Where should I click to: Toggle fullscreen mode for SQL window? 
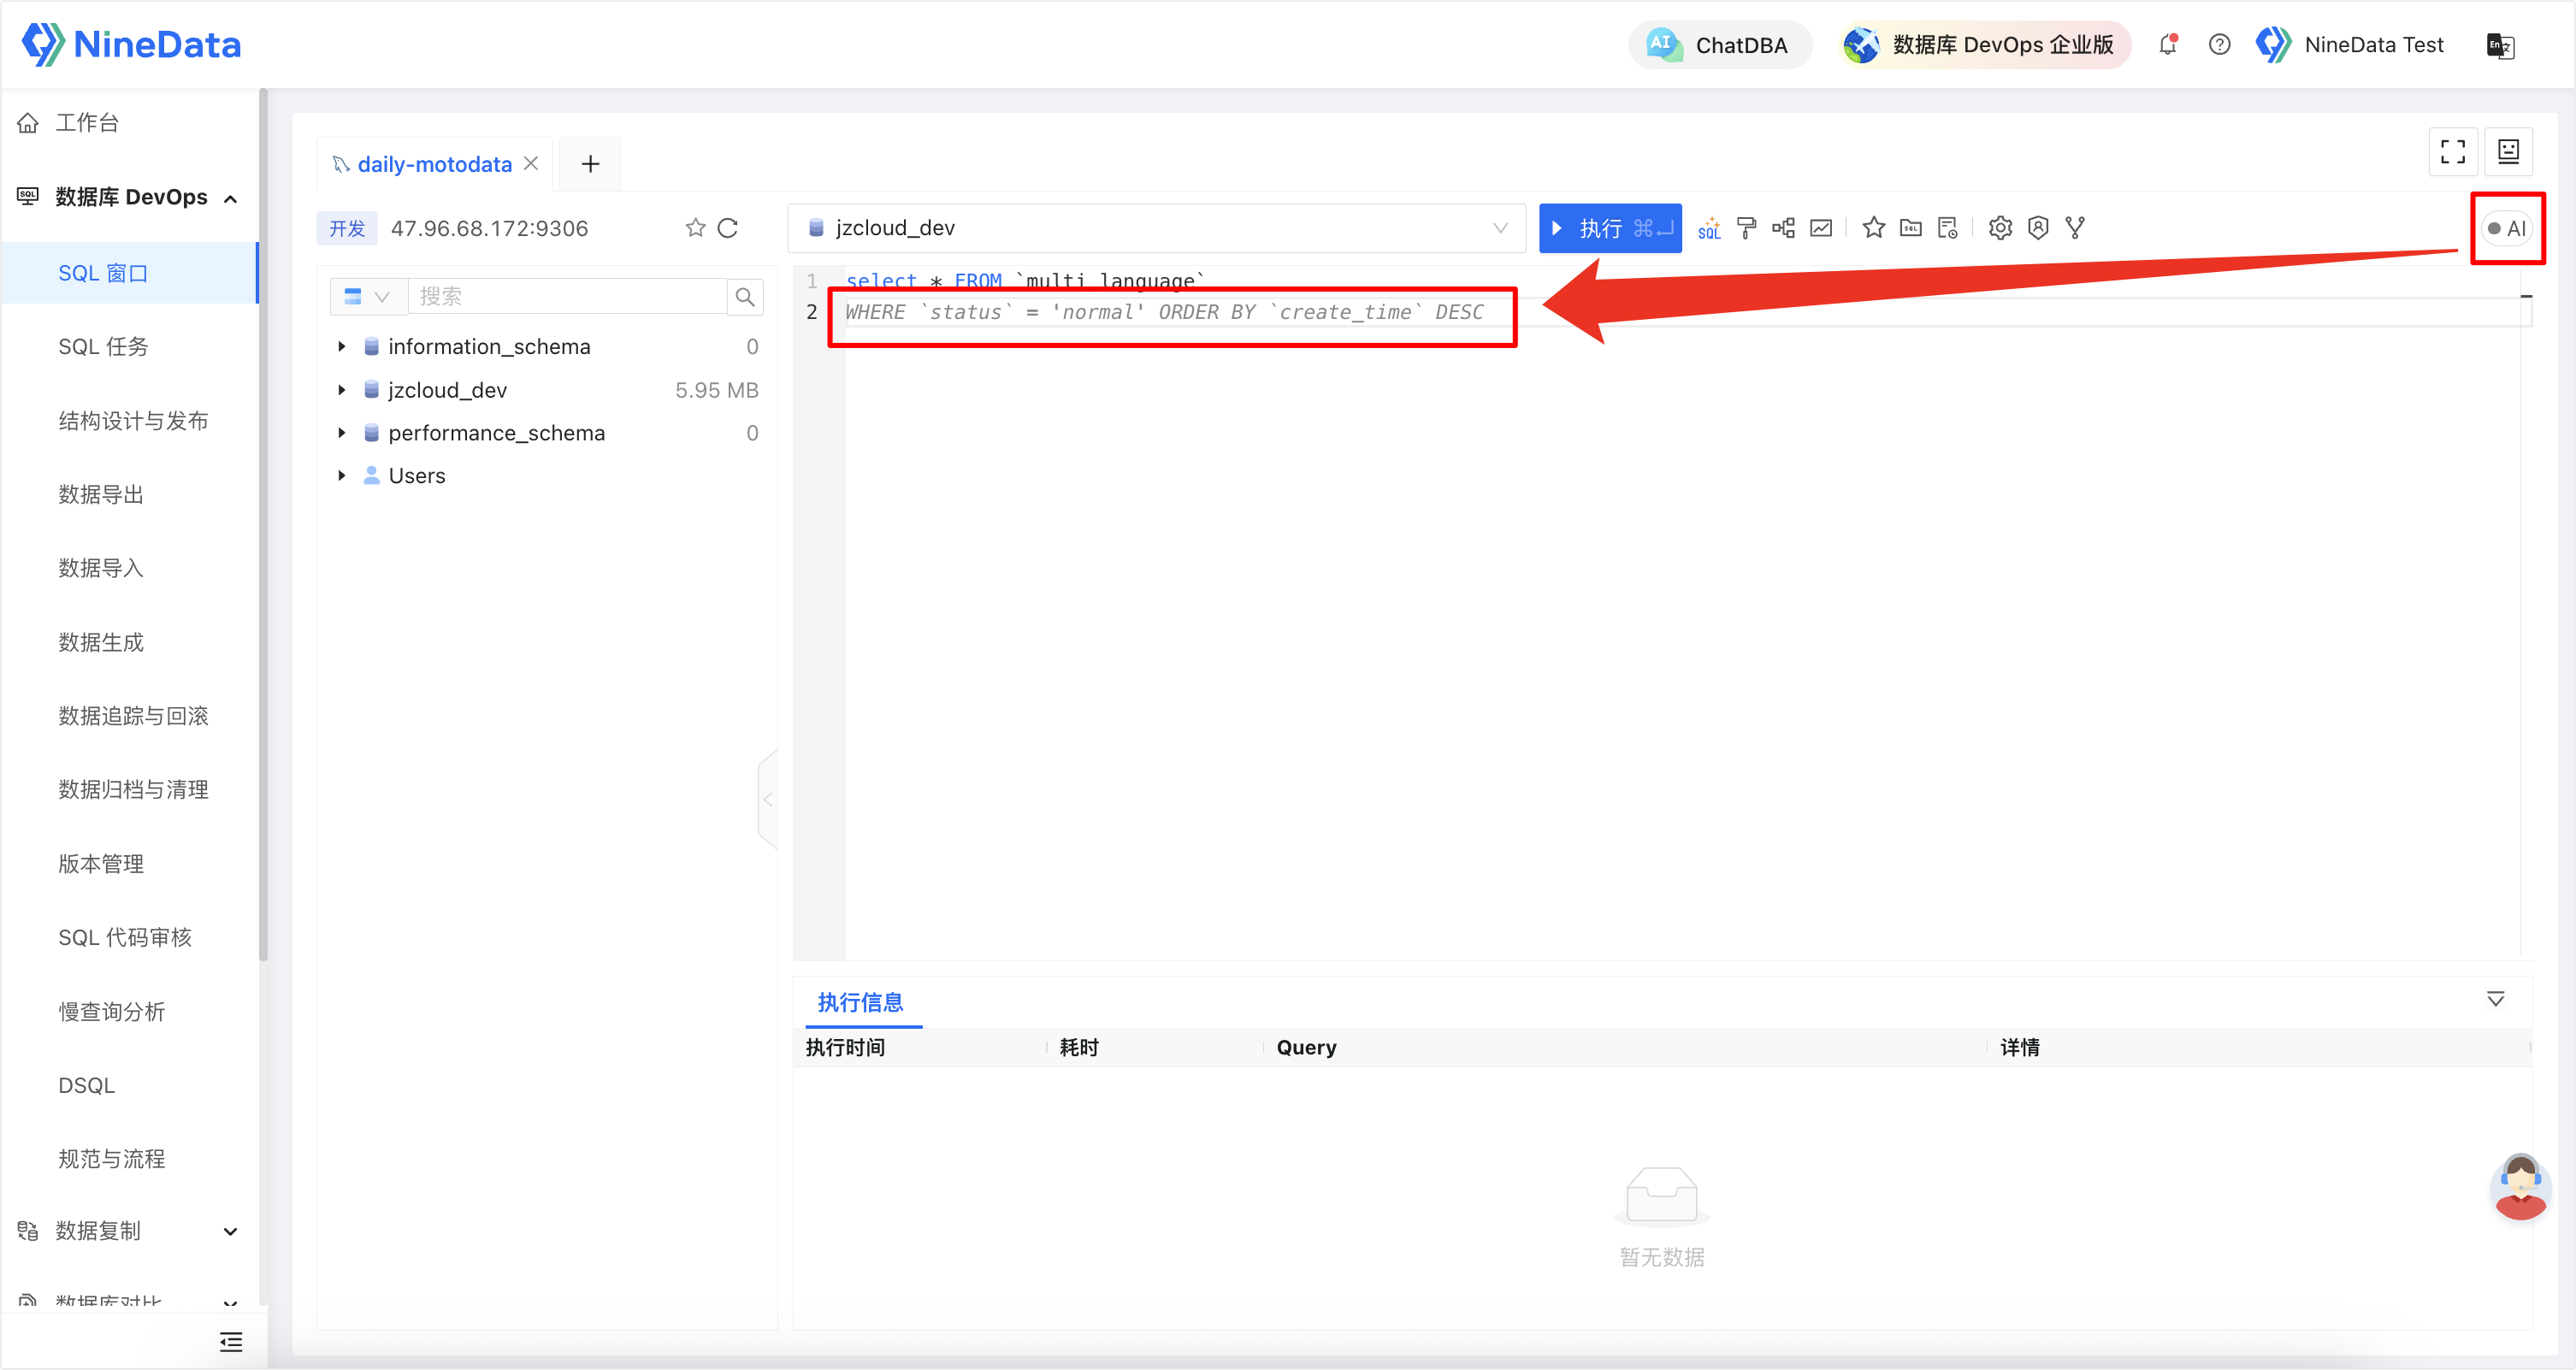pos(2452,152)
